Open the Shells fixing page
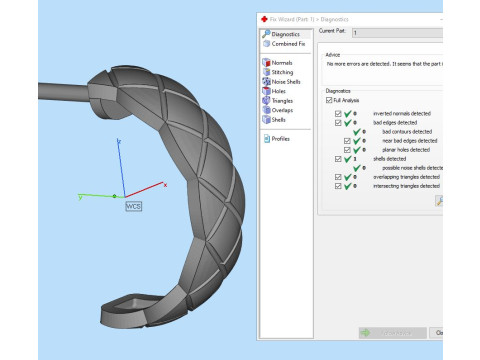The height and width of the screenshot is (360, 480). point(274,120)
